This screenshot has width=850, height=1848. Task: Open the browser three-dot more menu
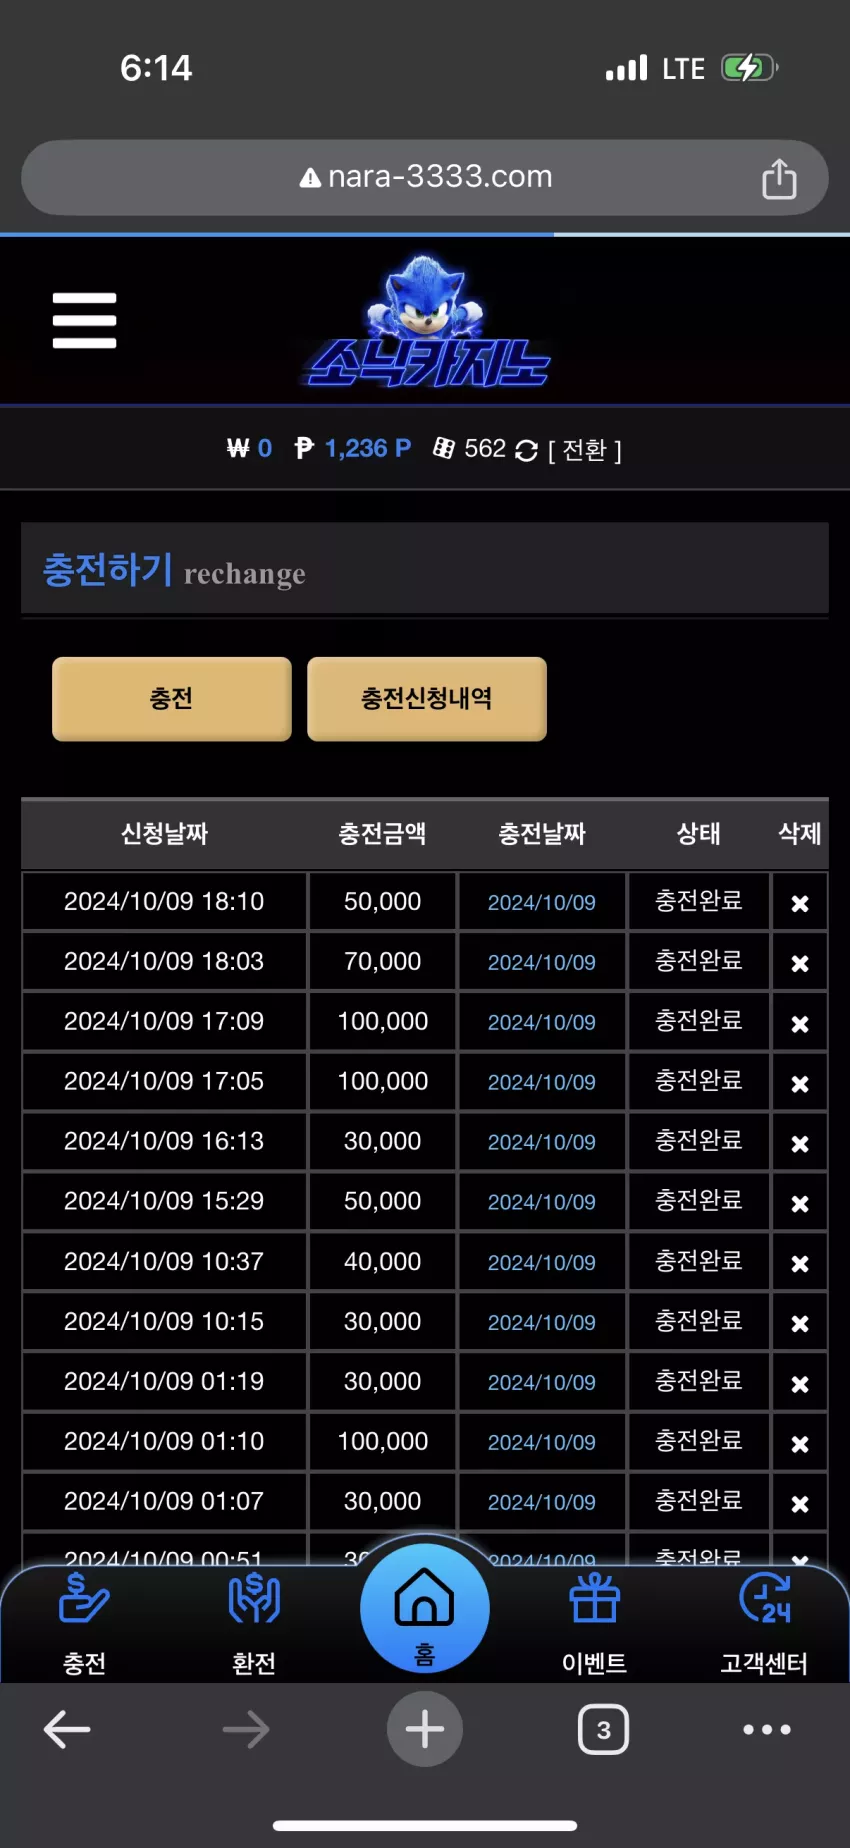[767, 1729]
